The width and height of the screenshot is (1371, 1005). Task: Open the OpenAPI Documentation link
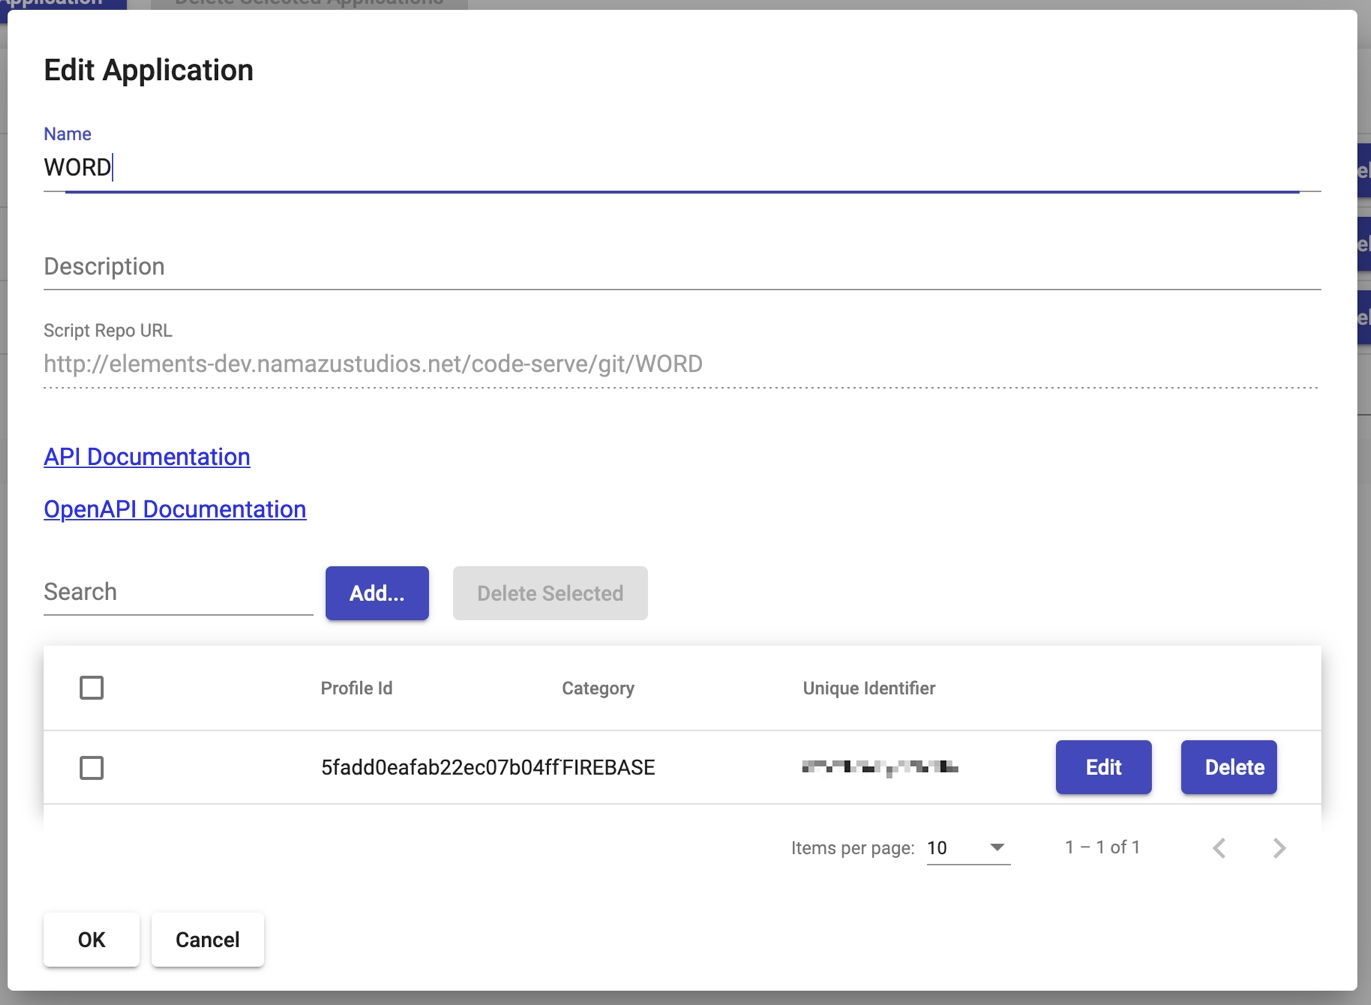point(175,509)
